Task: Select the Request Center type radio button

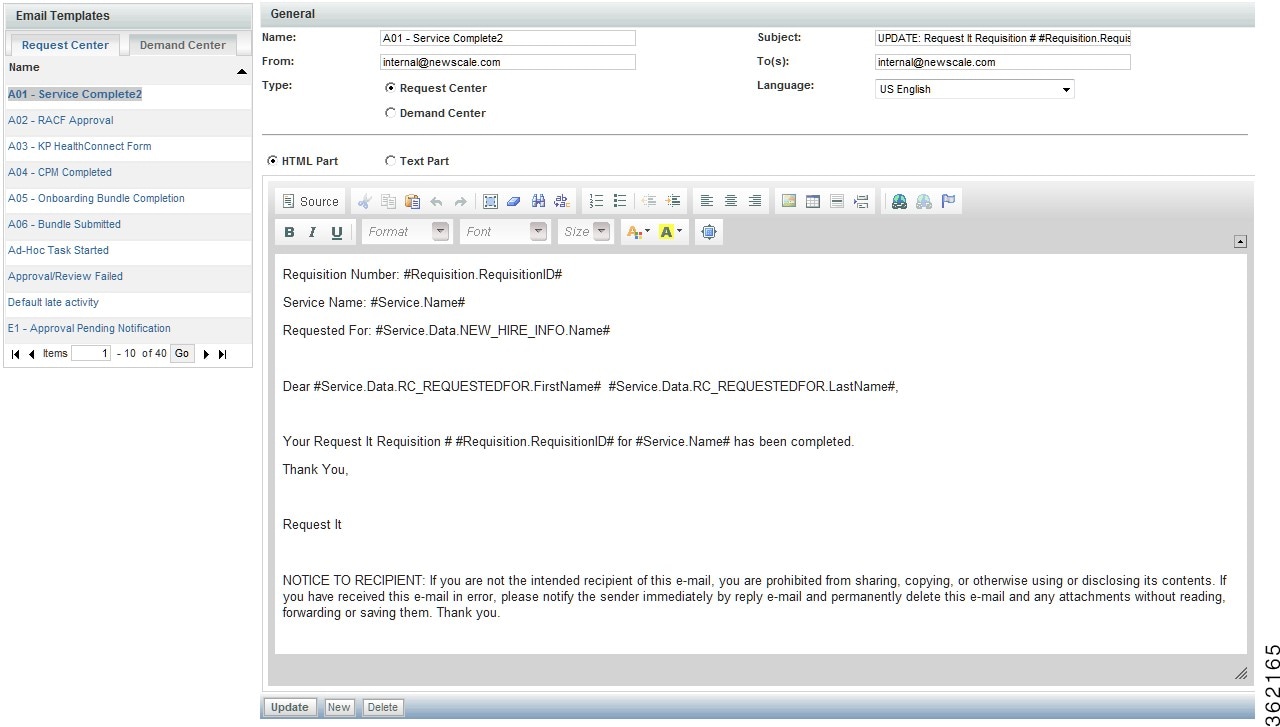Action: [x=390, y=87]
